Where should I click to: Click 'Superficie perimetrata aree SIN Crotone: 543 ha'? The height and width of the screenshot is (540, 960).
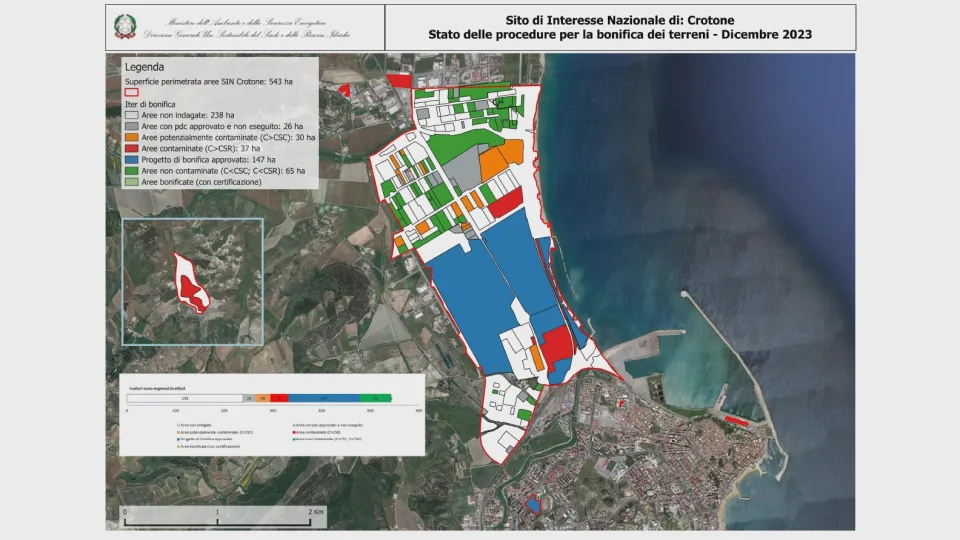click(x=209, y=81)
